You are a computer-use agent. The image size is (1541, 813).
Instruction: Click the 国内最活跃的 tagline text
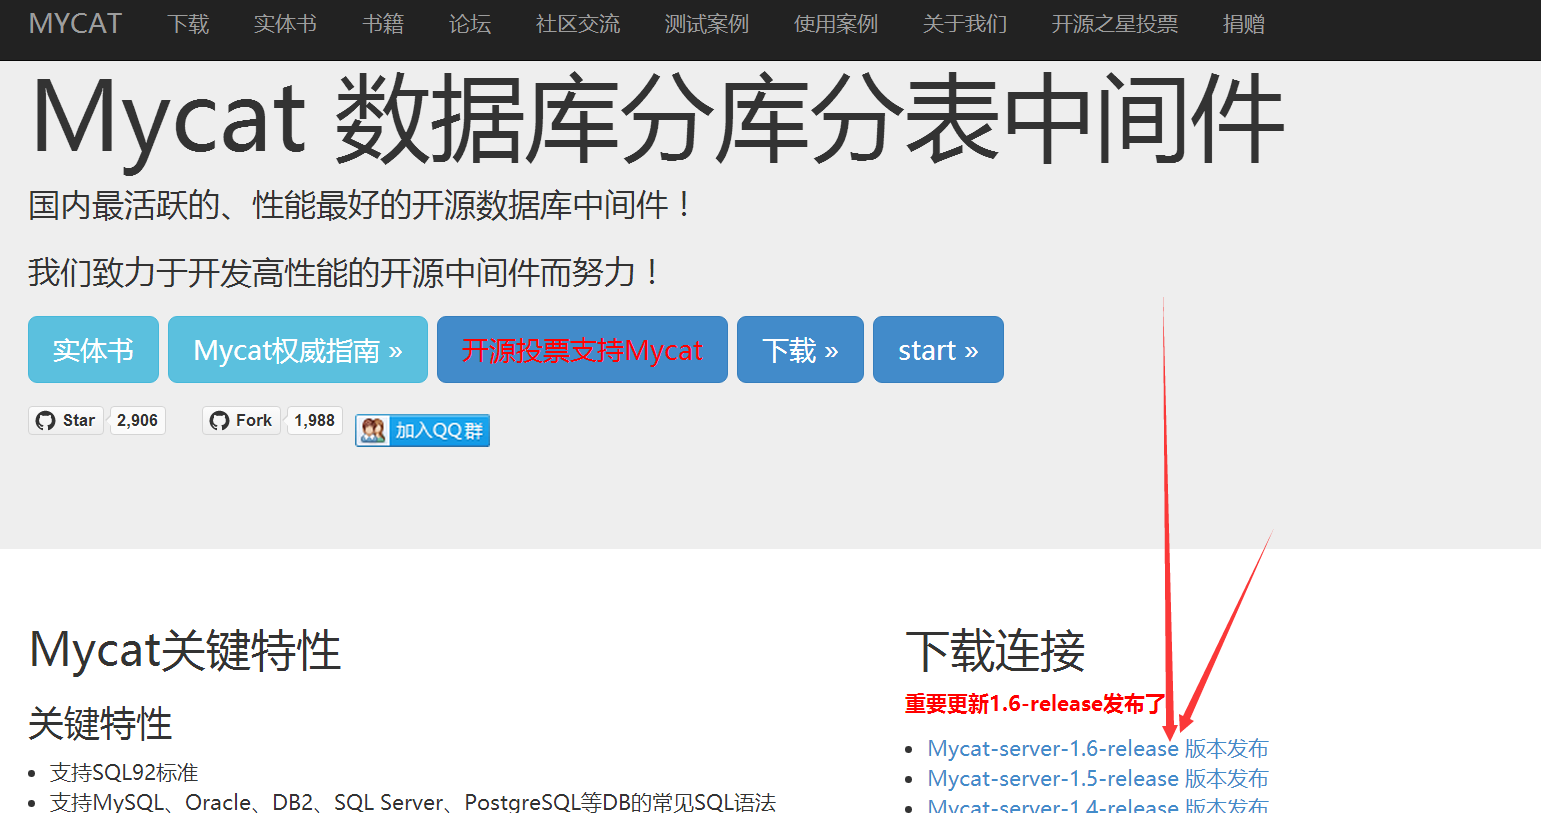(360, 206)
